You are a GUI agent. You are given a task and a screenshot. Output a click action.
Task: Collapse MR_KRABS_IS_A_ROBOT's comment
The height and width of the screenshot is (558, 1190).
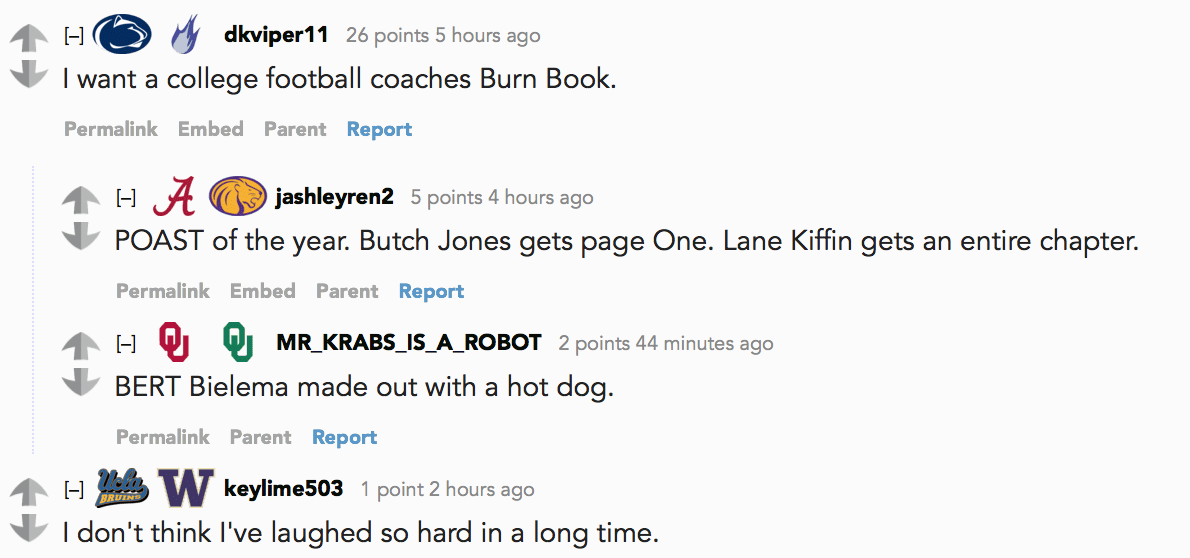pos(126,344)
